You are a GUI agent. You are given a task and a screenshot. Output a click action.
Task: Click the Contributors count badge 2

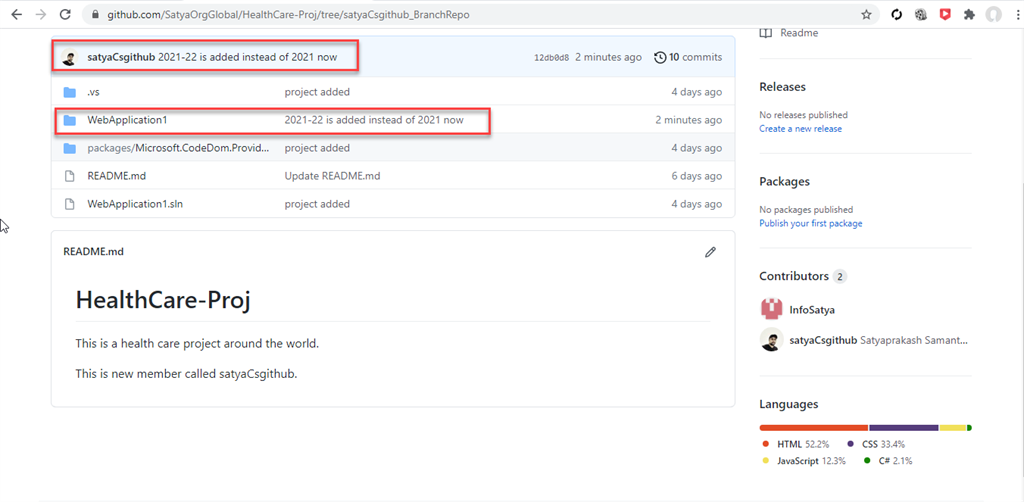pyautogui.click(x=840, y=277)
